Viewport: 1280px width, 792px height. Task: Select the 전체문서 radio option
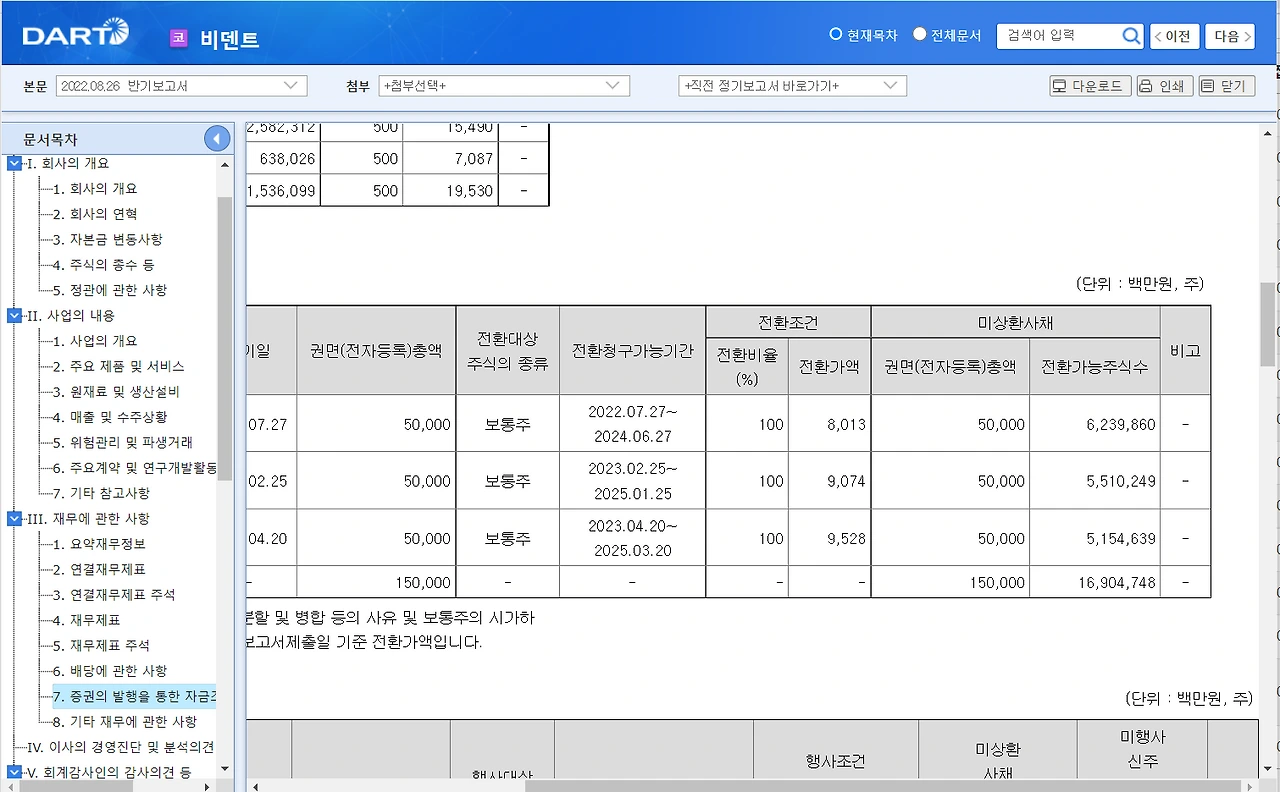tap(920, 34)
